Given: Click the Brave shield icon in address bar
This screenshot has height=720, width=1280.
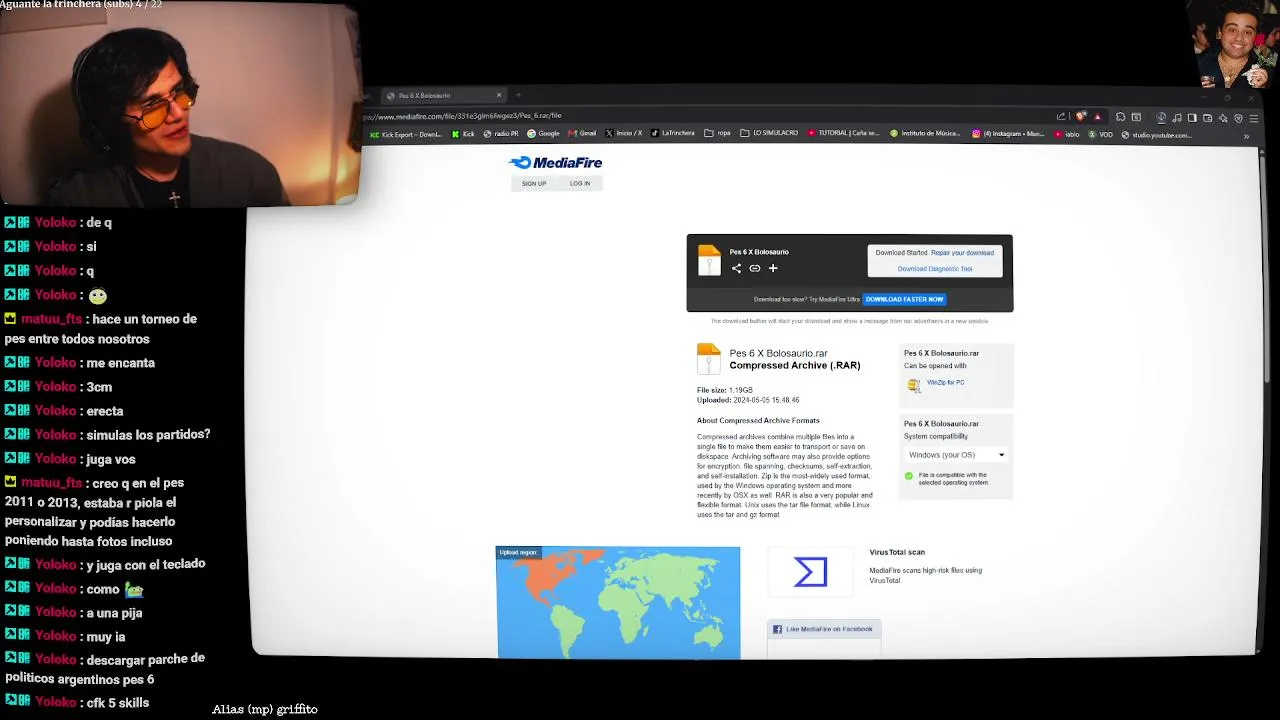Looking at the screenshot, I should tap(1081, 117).
